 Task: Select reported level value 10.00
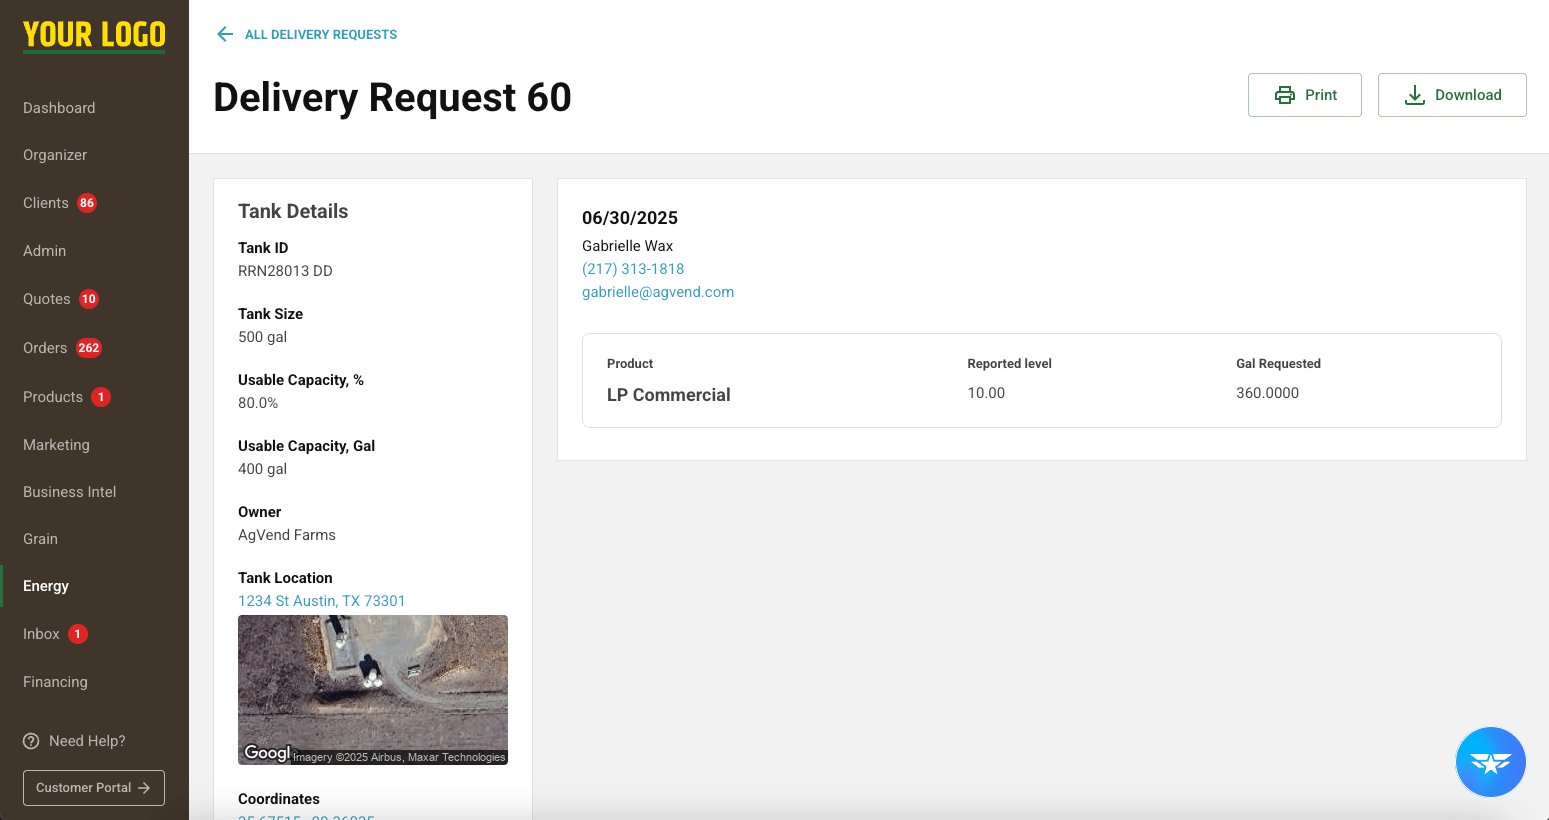pos(986,393)
